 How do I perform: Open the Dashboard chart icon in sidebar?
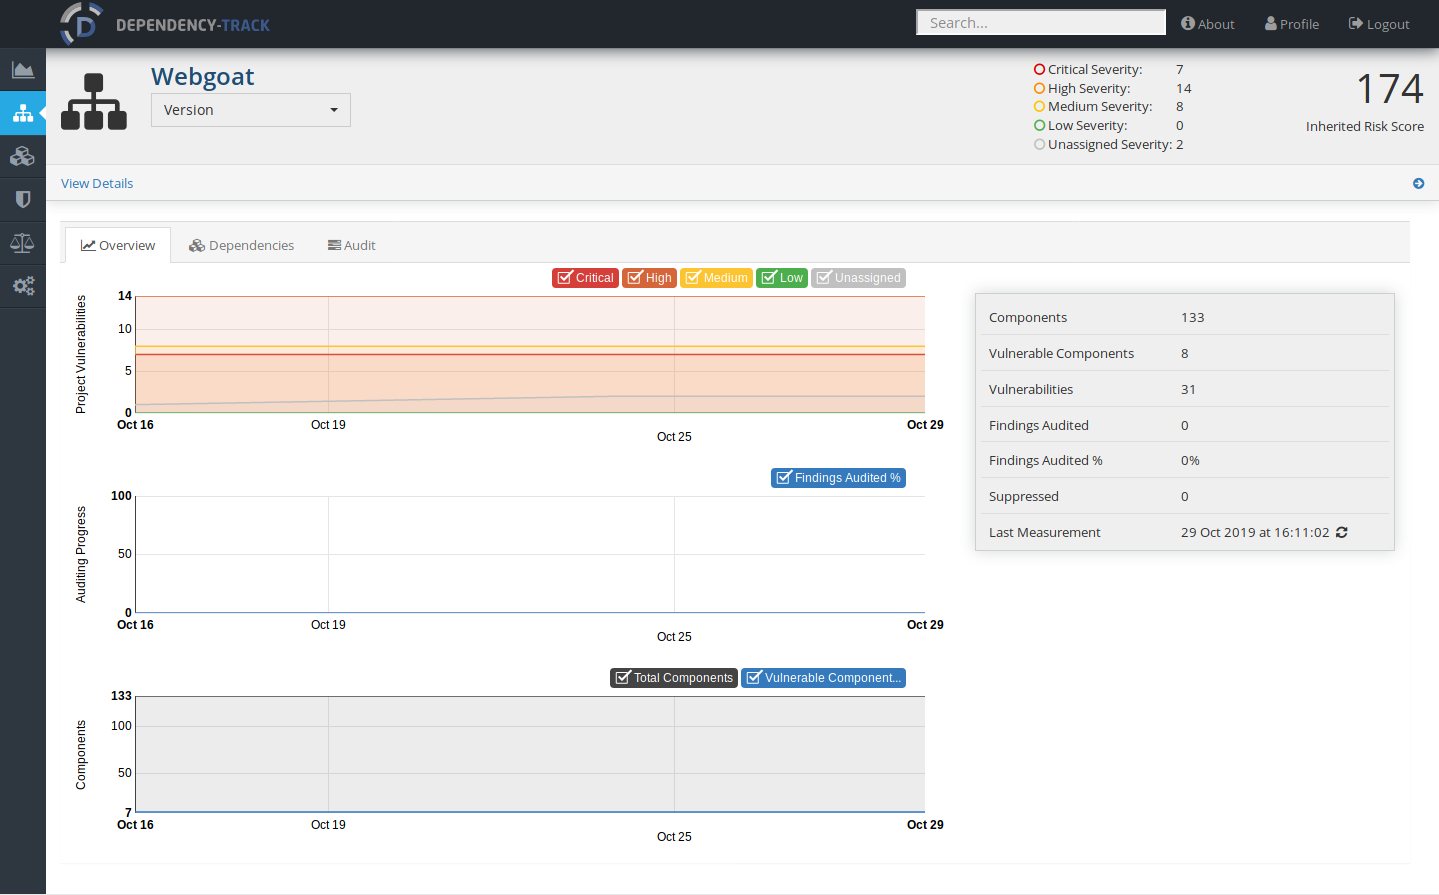[22, 70]
